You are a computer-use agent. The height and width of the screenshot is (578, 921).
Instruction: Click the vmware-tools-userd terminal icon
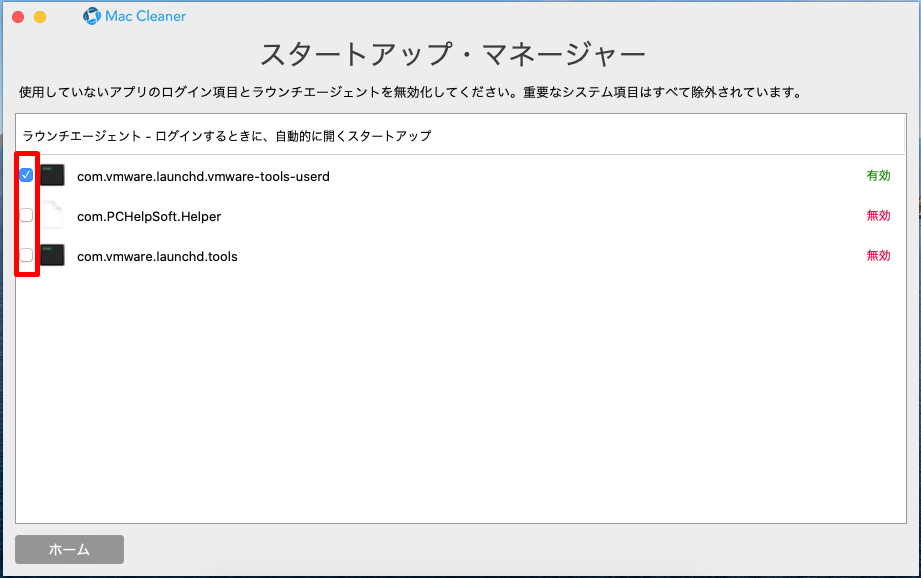click(x=52, y=175)
